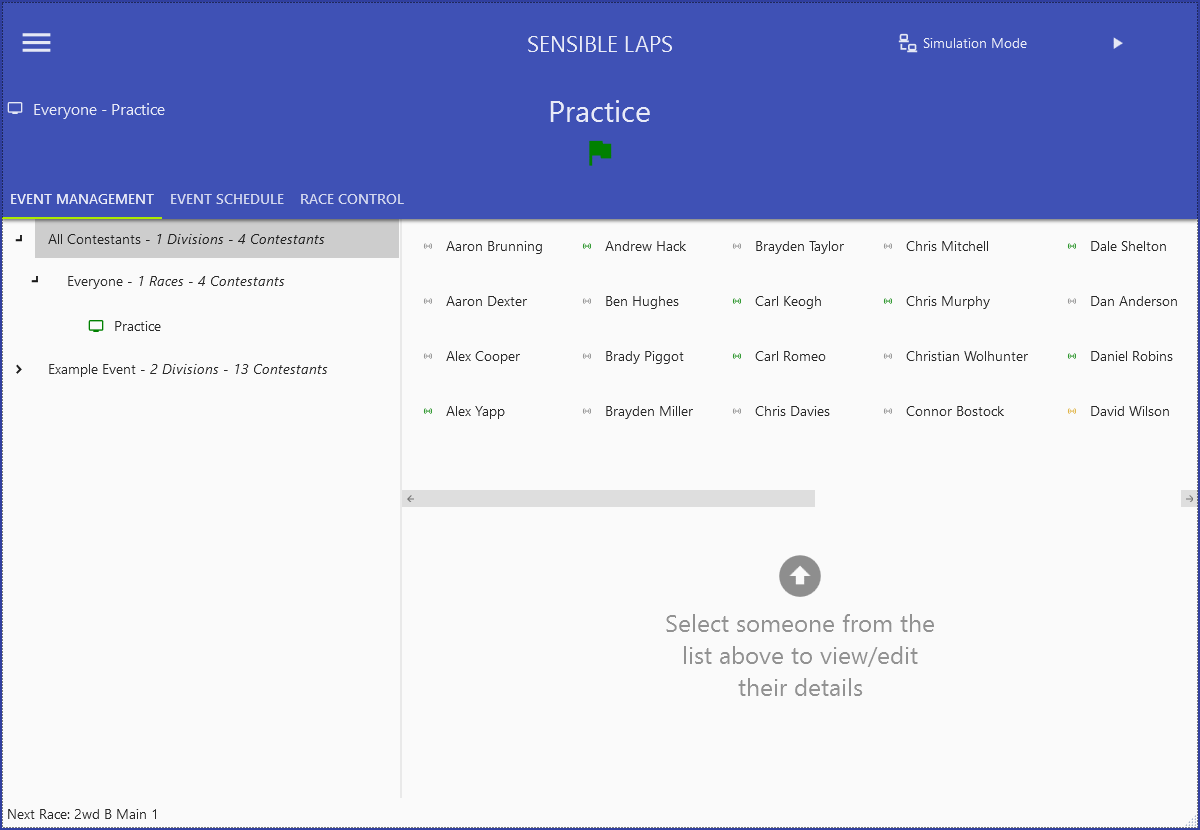Click yellow transponder icon beside David Wilson

pos(1072,411)
